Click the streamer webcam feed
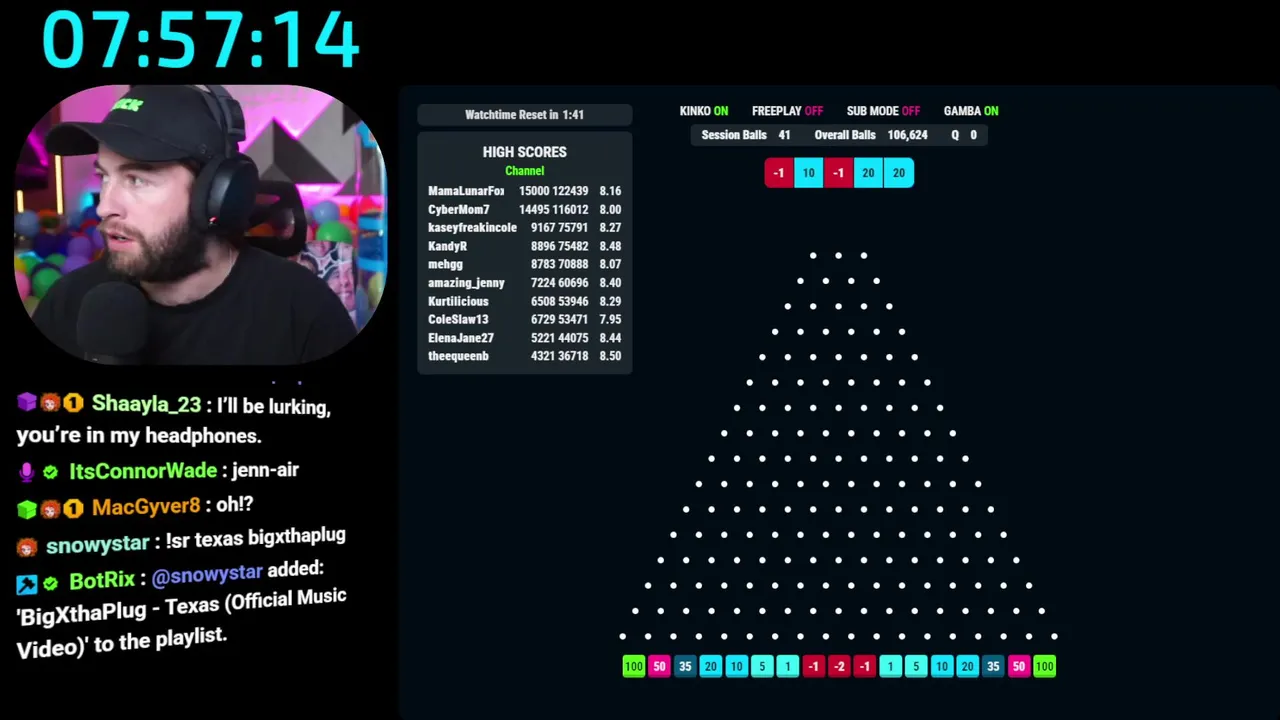The height and width of the screenshot is (720, 1280). [x=200, y=225]
